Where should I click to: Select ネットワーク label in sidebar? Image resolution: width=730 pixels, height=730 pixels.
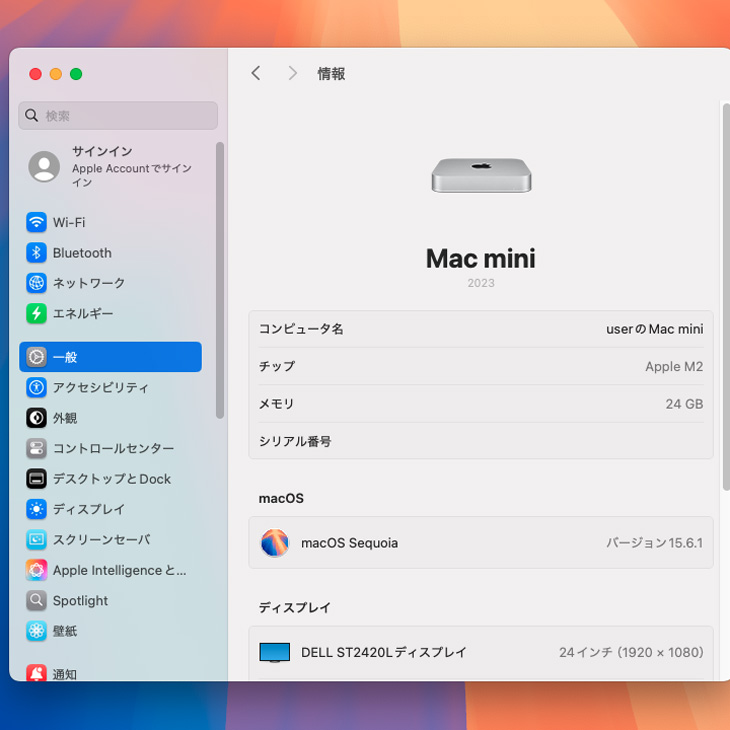89,283
